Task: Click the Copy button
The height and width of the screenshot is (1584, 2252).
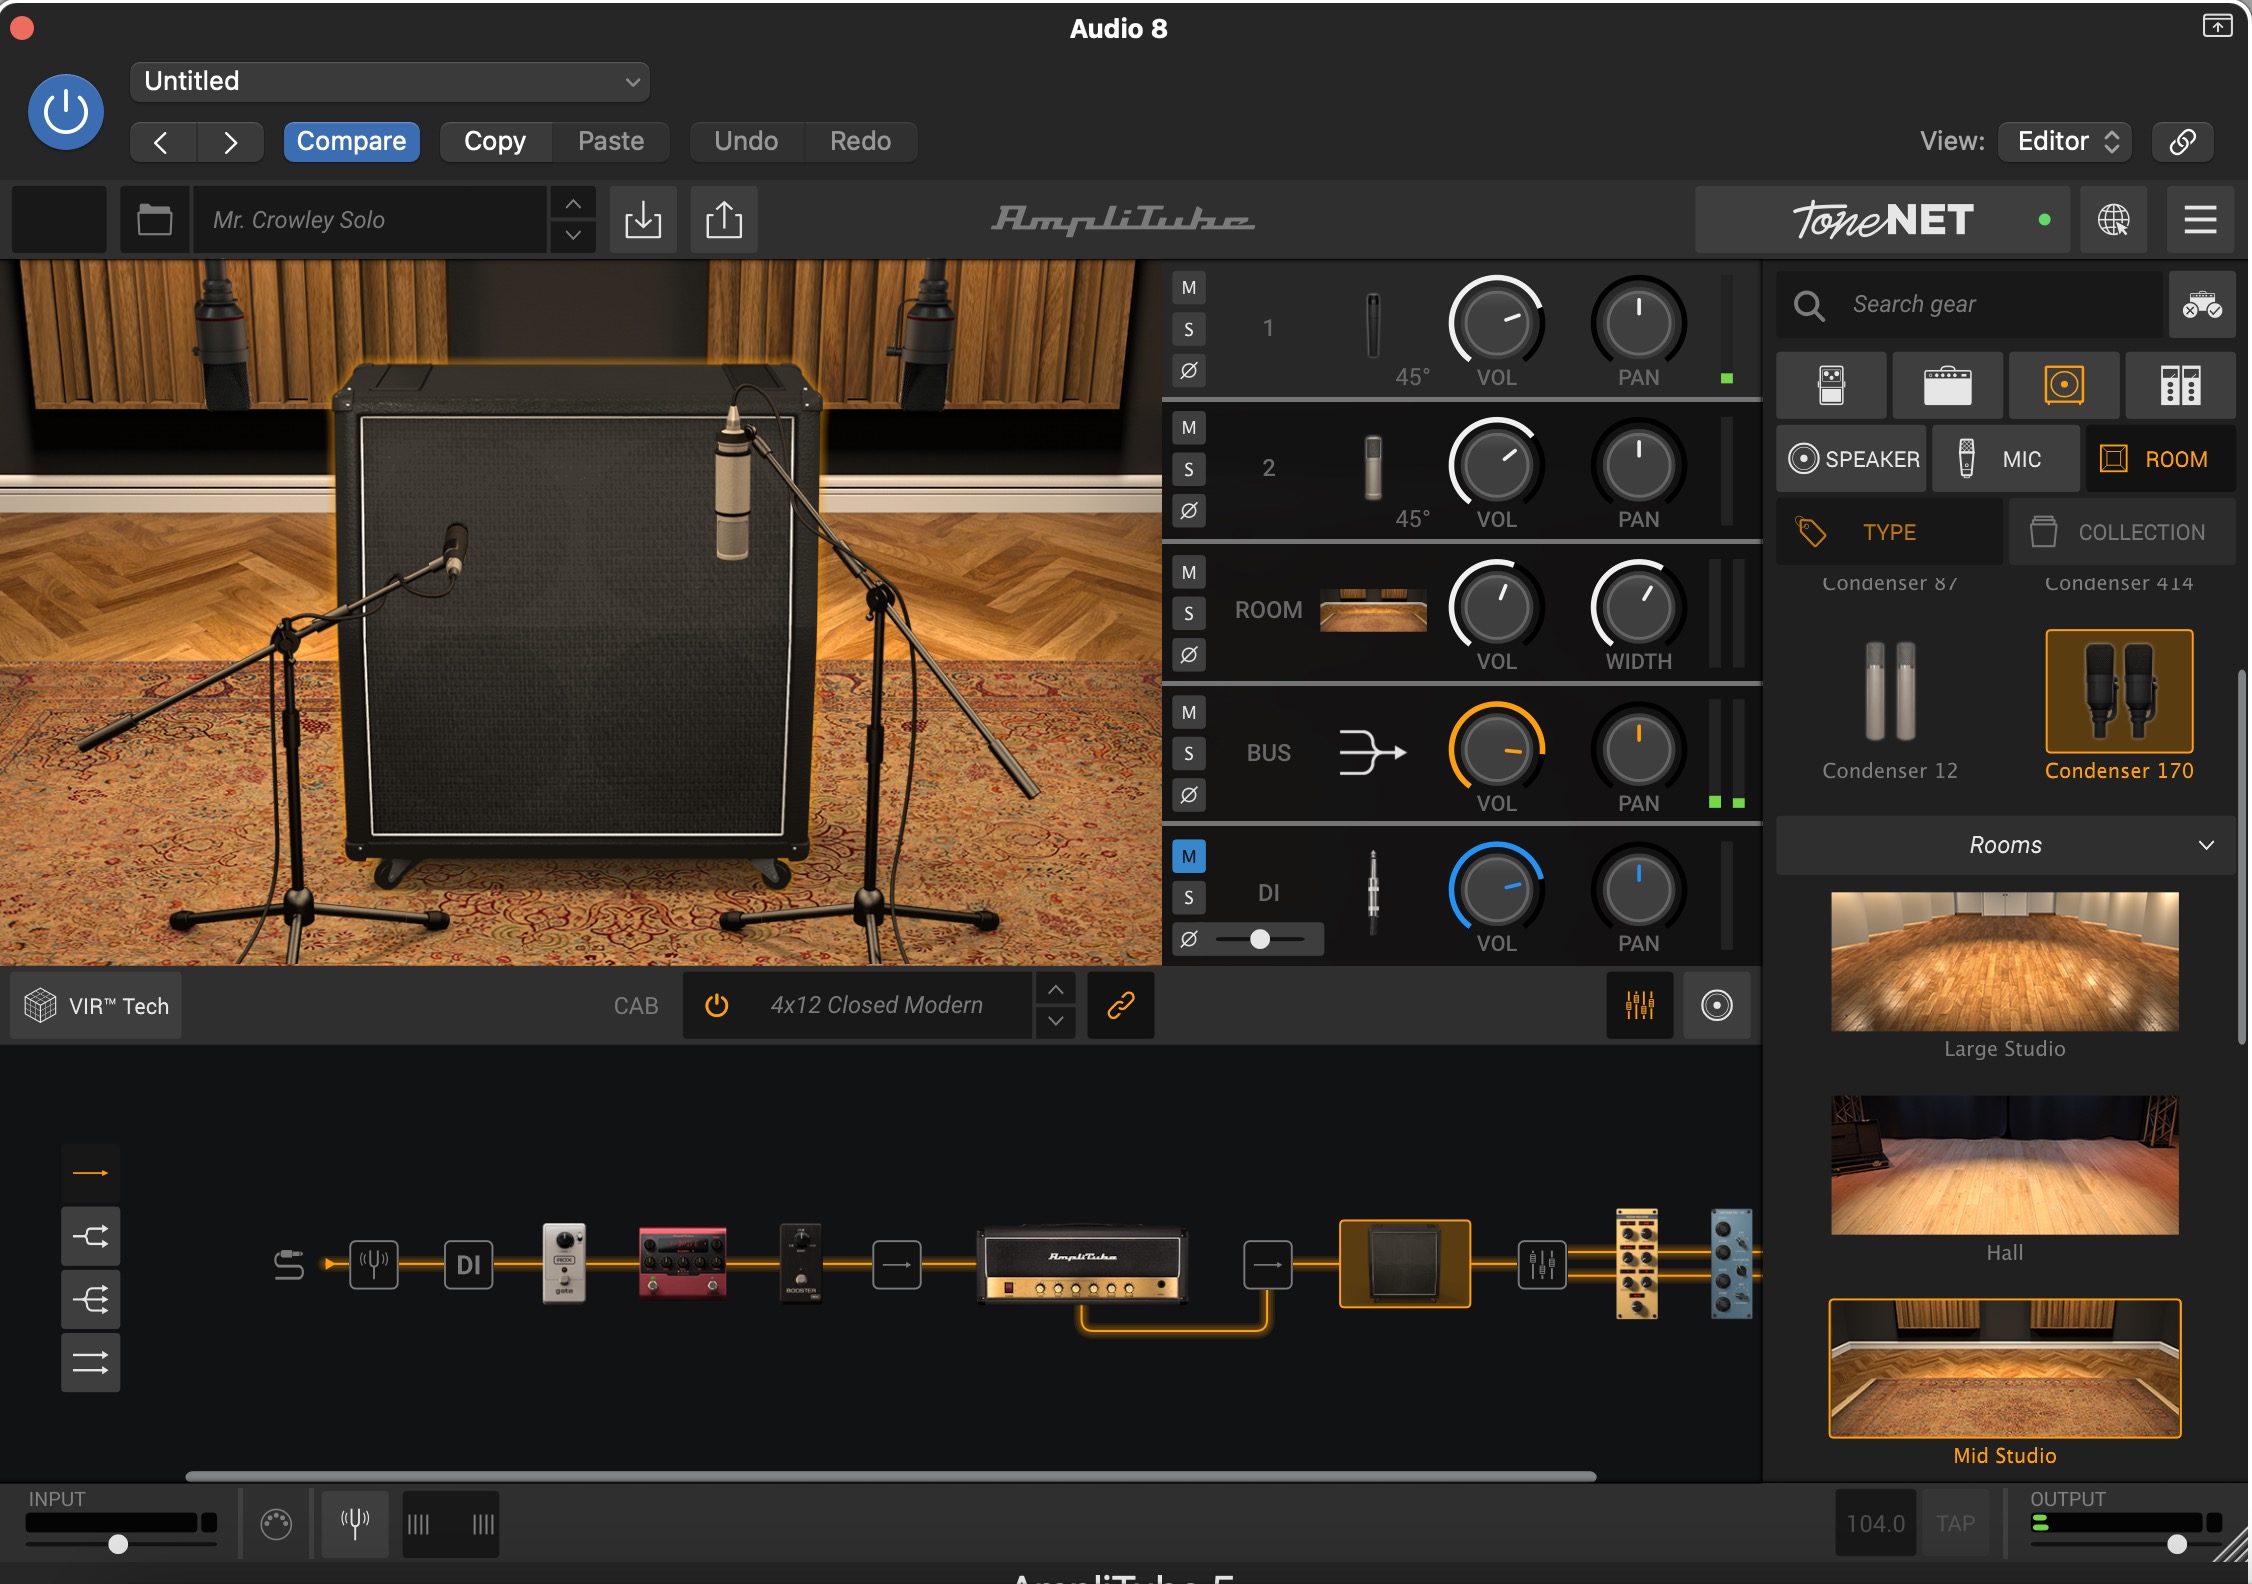Action: click(x=495, y=142)
